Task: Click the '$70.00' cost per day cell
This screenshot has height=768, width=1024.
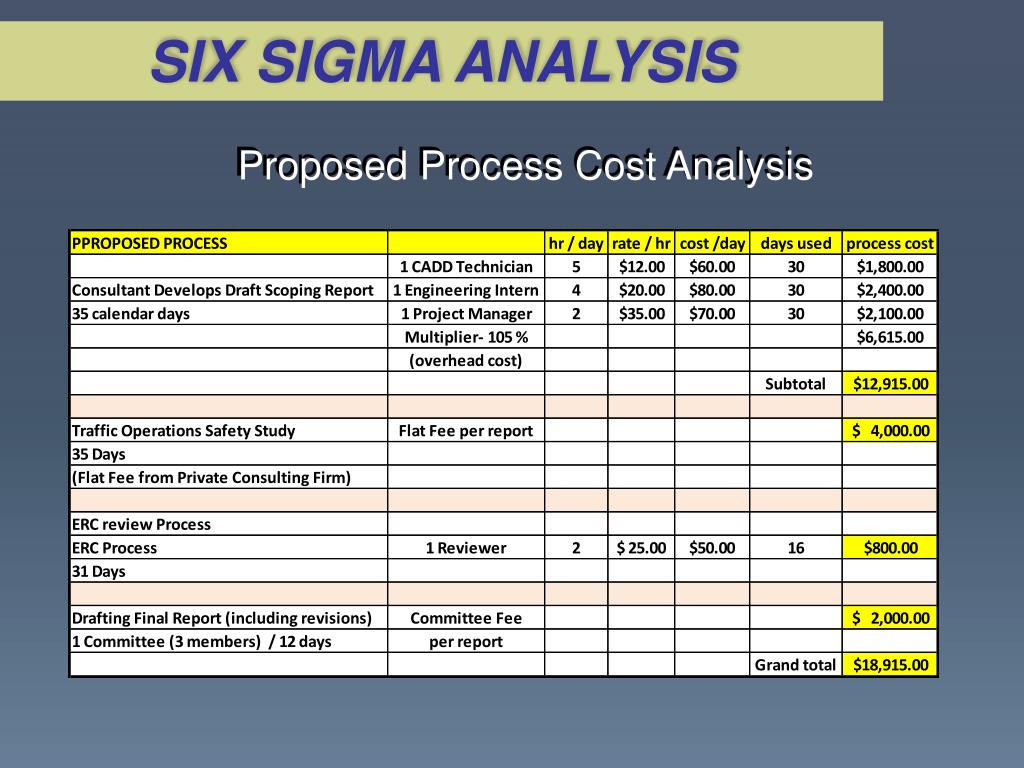Action: [x=712, y=313]
